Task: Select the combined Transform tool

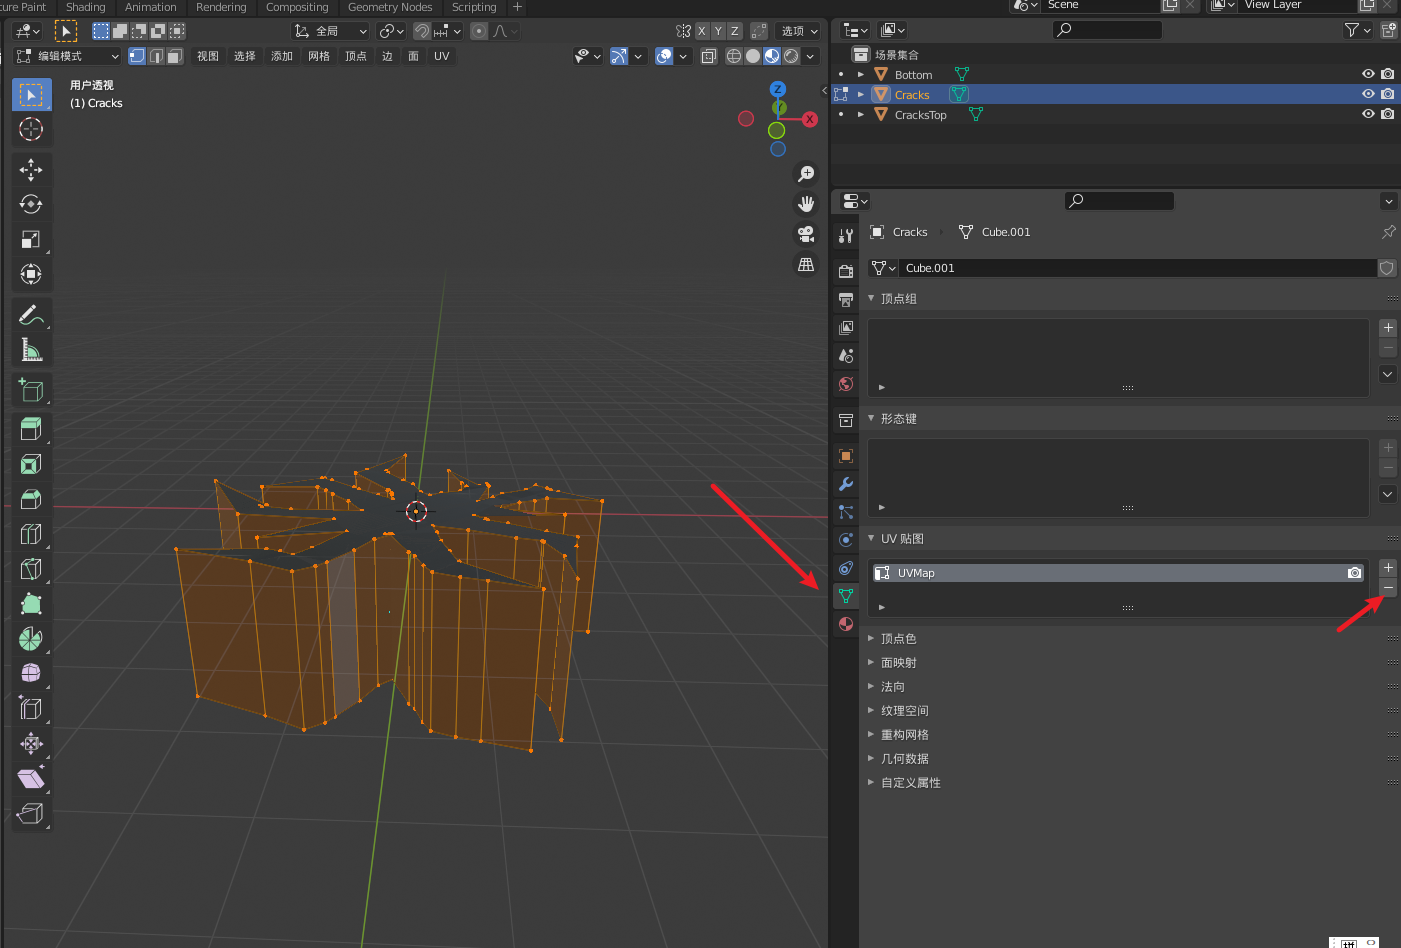Action: point(31,274)
